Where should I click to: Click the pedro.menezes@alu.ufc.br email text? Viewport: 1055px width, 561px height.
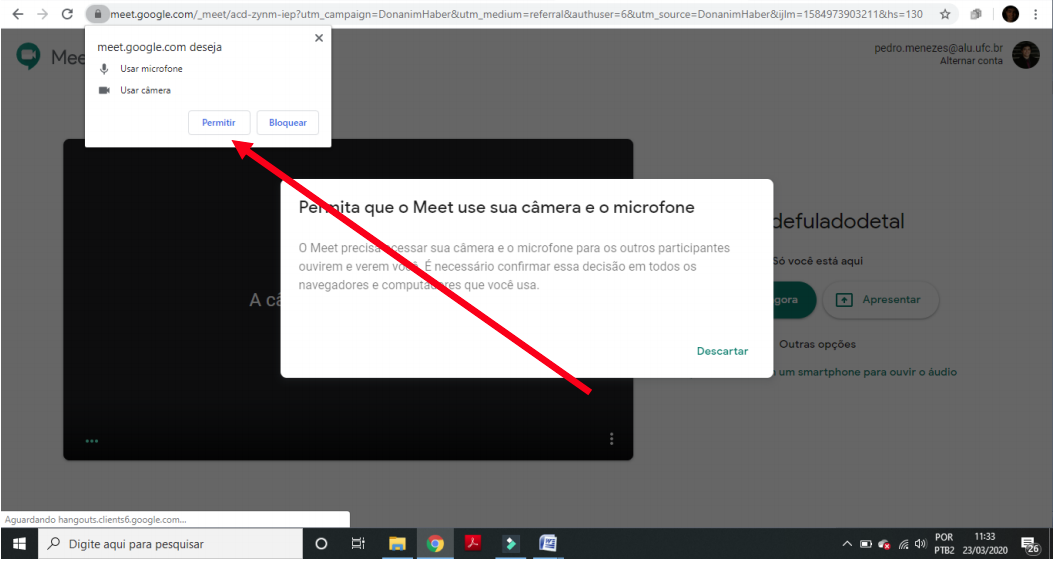coord(939,48)
